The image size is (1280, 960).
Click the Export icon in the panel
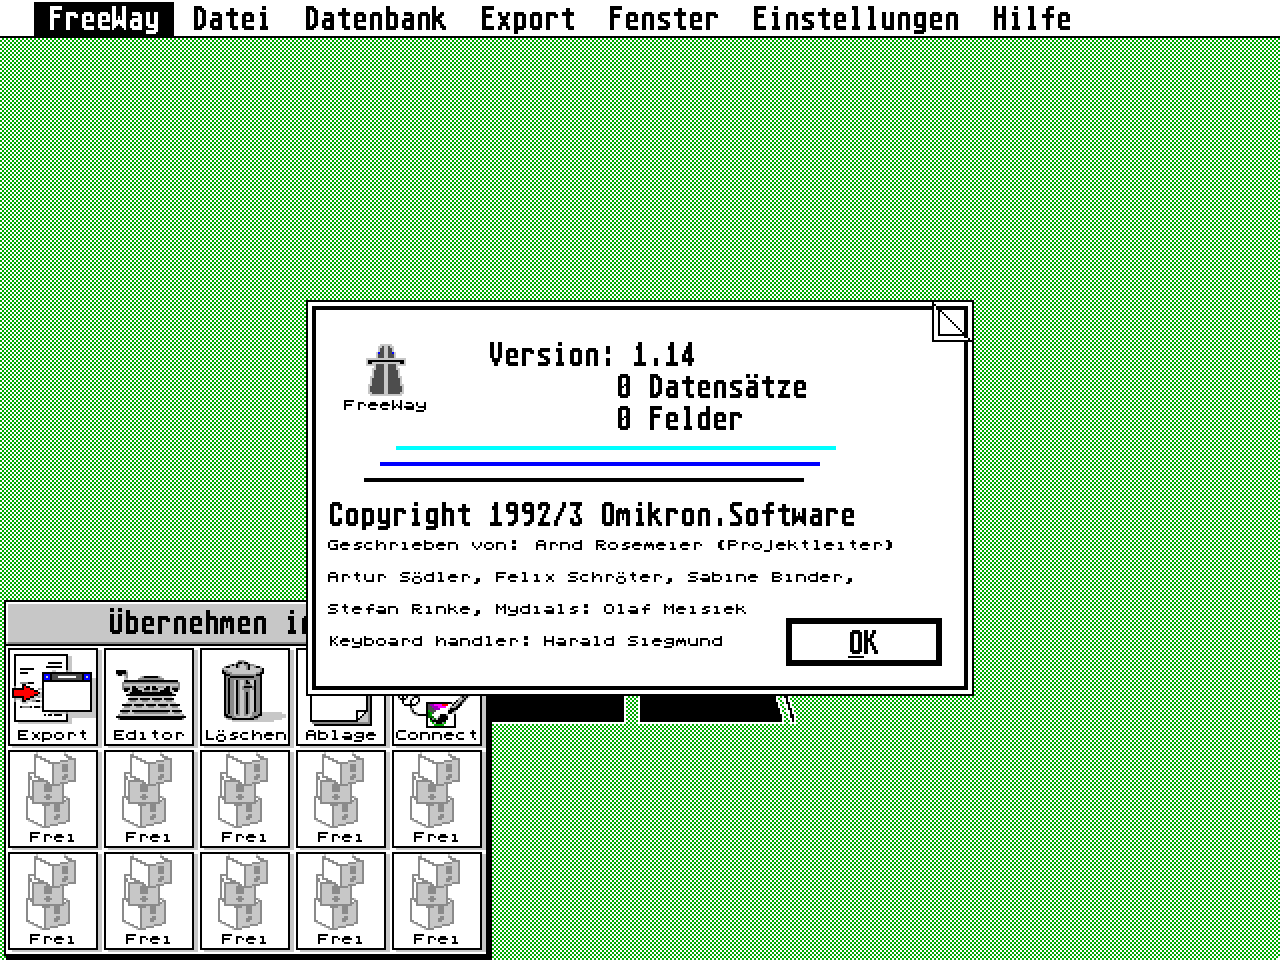pos(53,696)
